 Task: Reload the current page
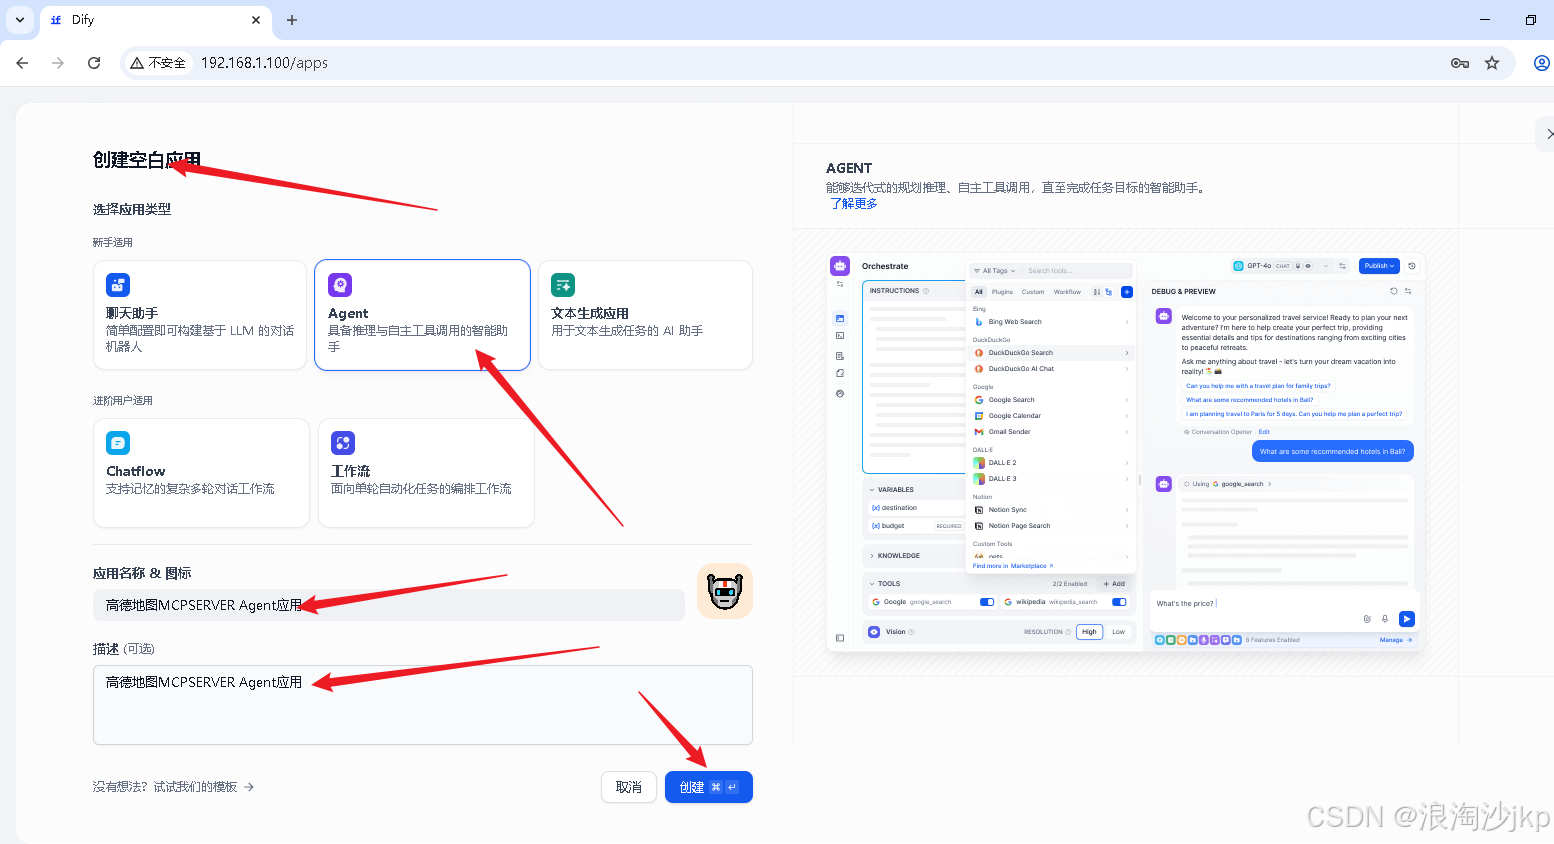pyautogui.click(x=94, y=63)
